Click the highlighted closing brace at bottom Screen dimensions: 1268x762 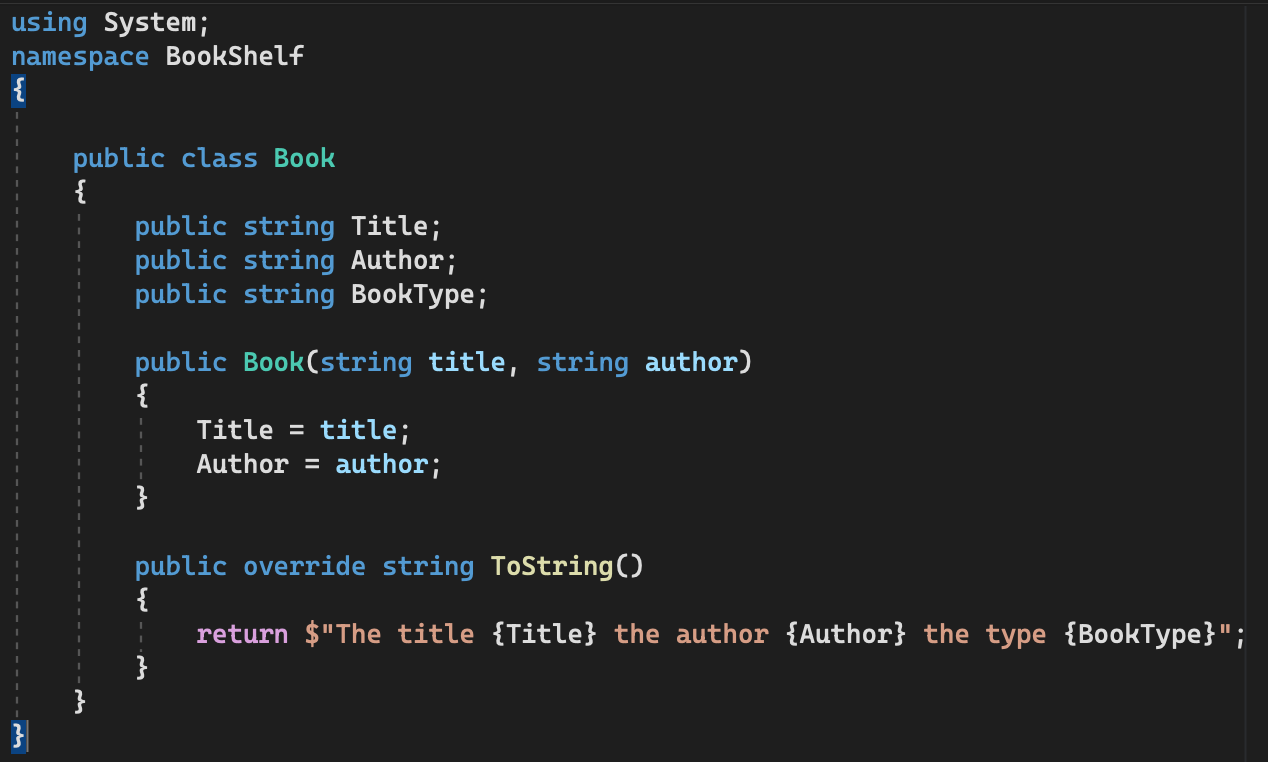19,736
